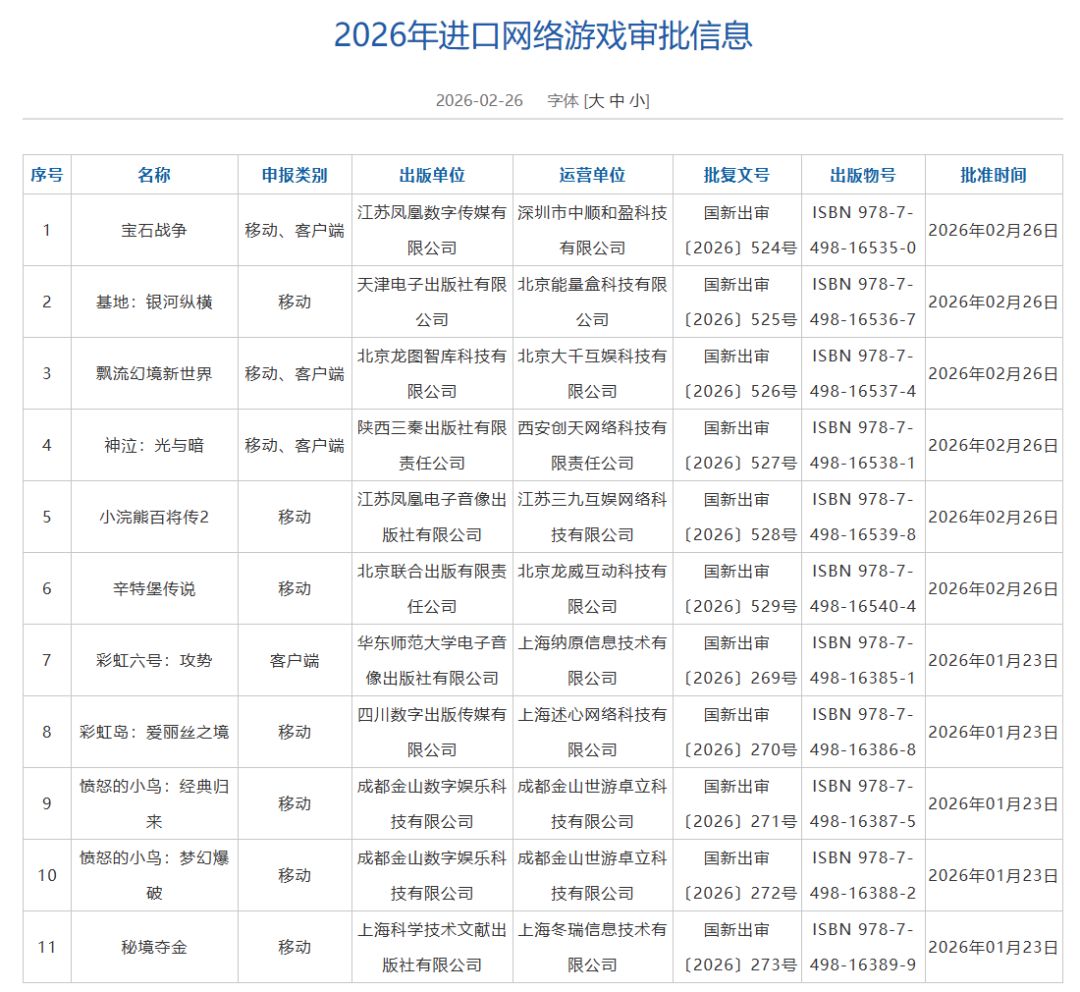1080x992 pixels.
Task: Click operator 北京龙威互动科技有限公司
Action: tap(592, 588)
